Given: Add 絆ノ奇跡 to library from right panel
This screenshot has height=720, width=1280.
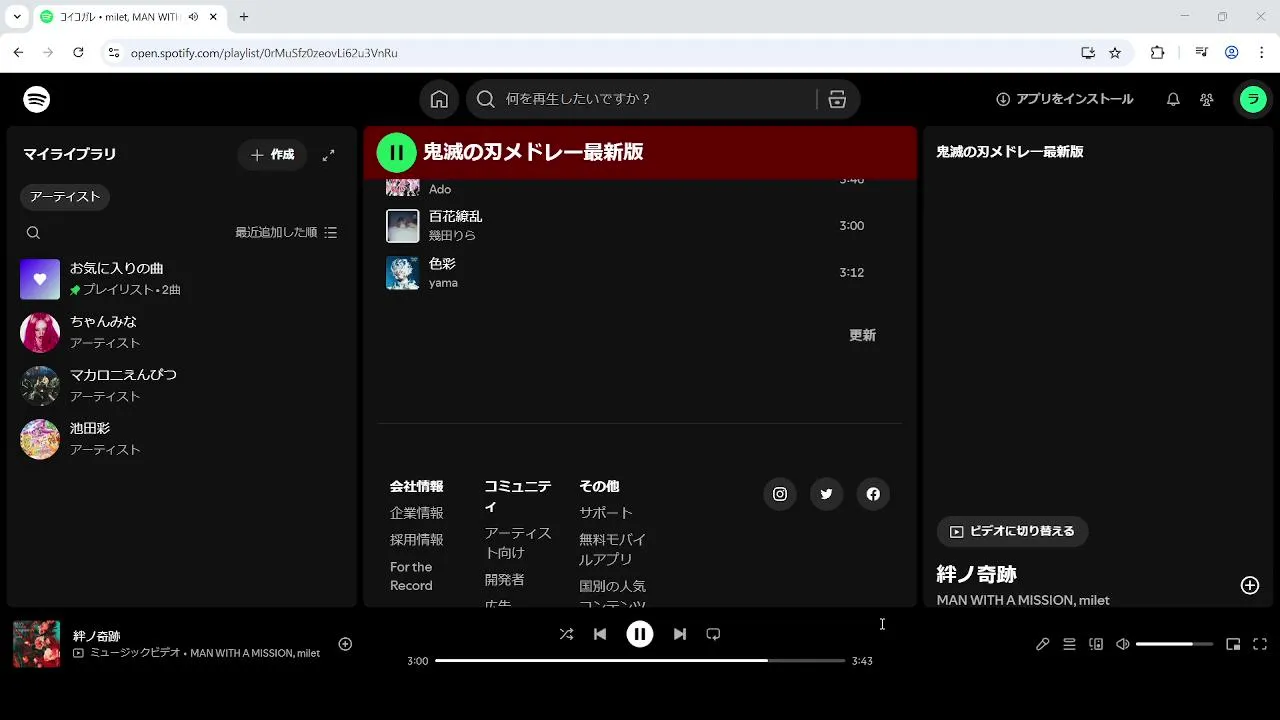Looking at the screenshot, I should coord(1250,585).
